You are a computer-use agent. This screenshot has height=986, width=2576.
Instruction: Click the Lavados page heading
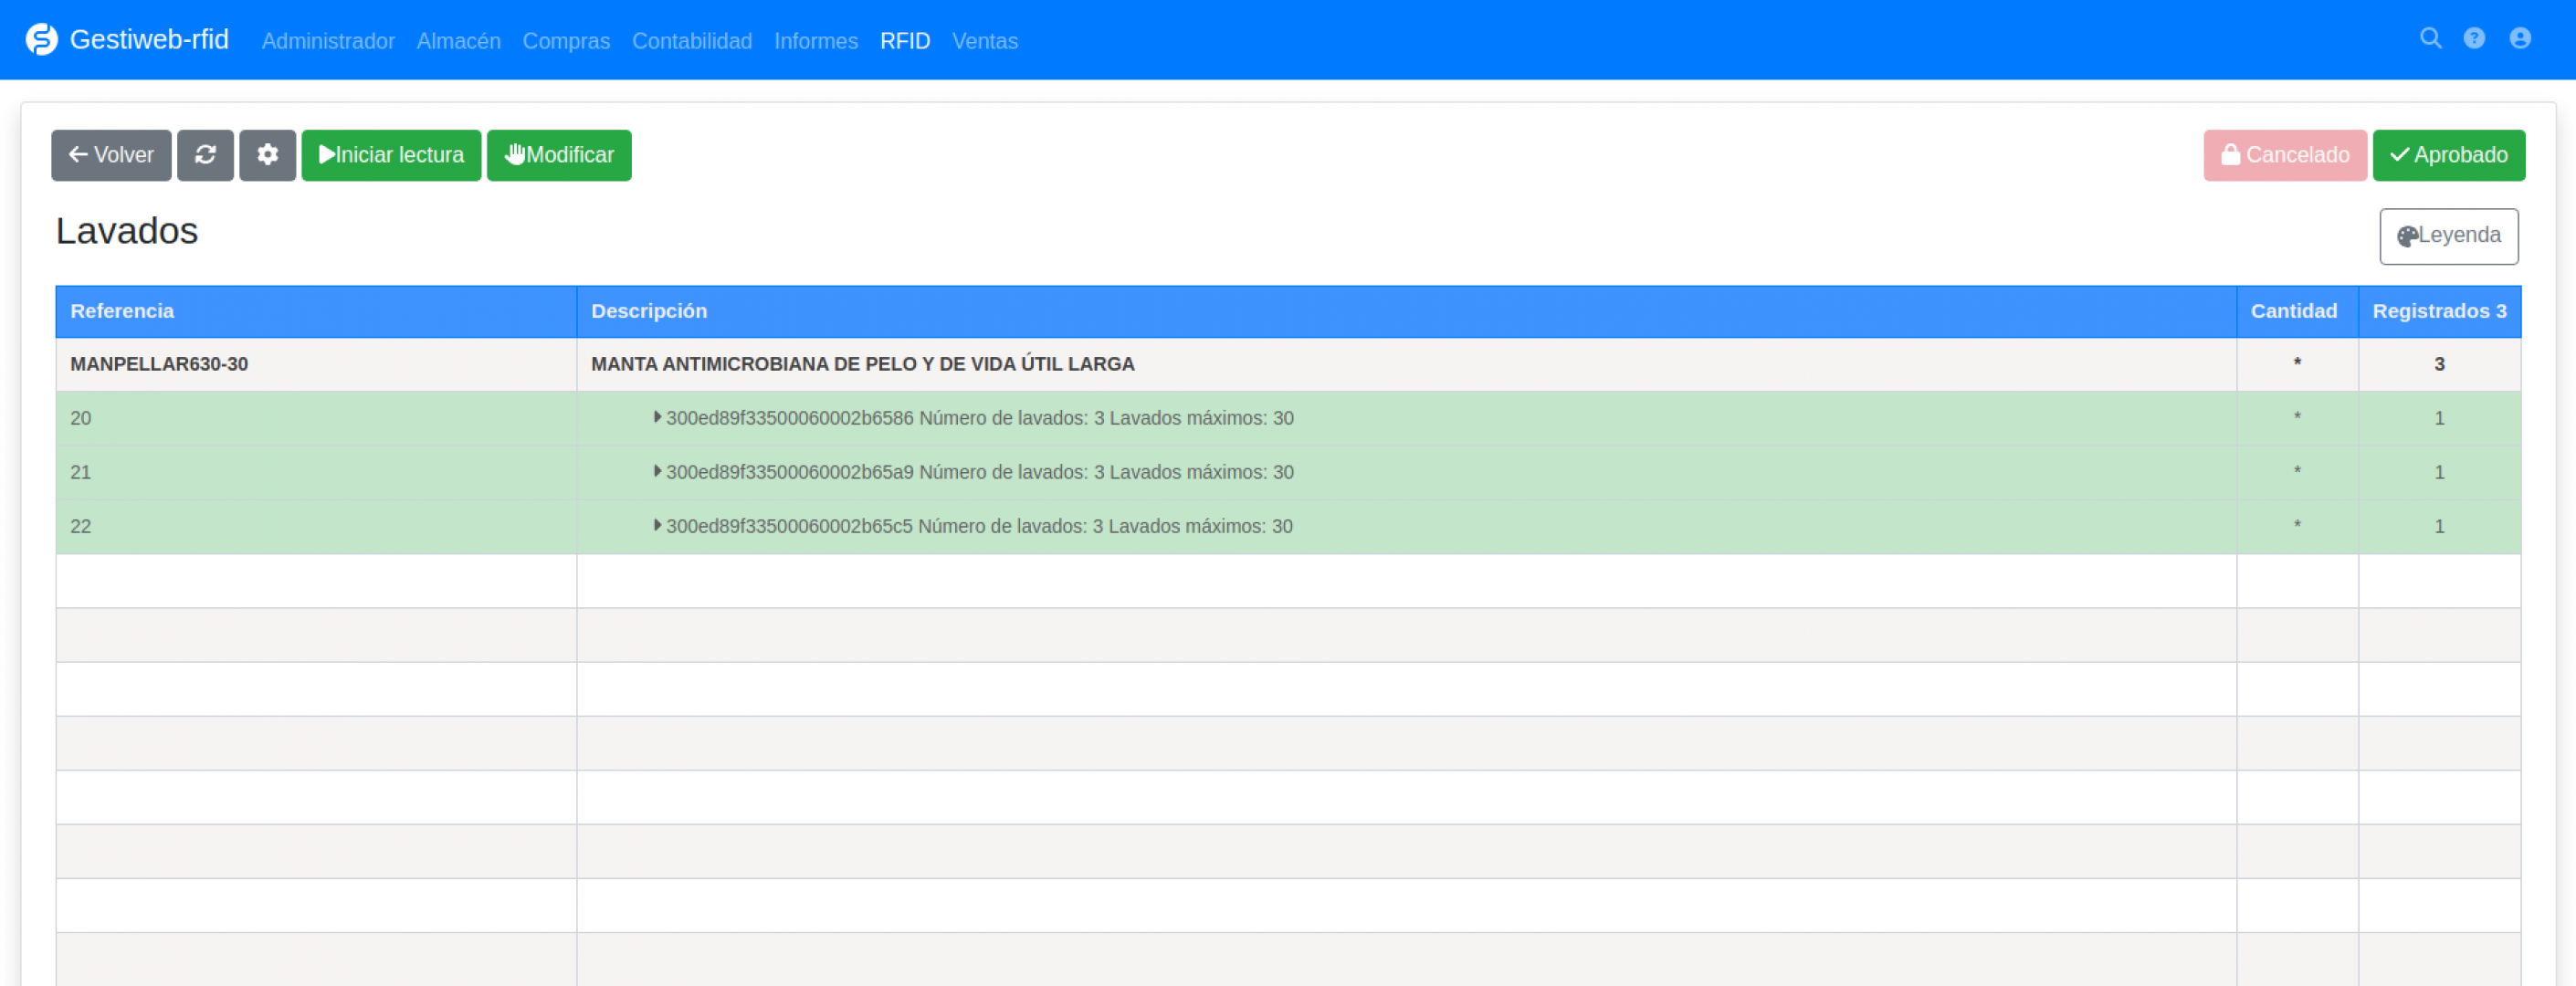click(x=127, y=231)
